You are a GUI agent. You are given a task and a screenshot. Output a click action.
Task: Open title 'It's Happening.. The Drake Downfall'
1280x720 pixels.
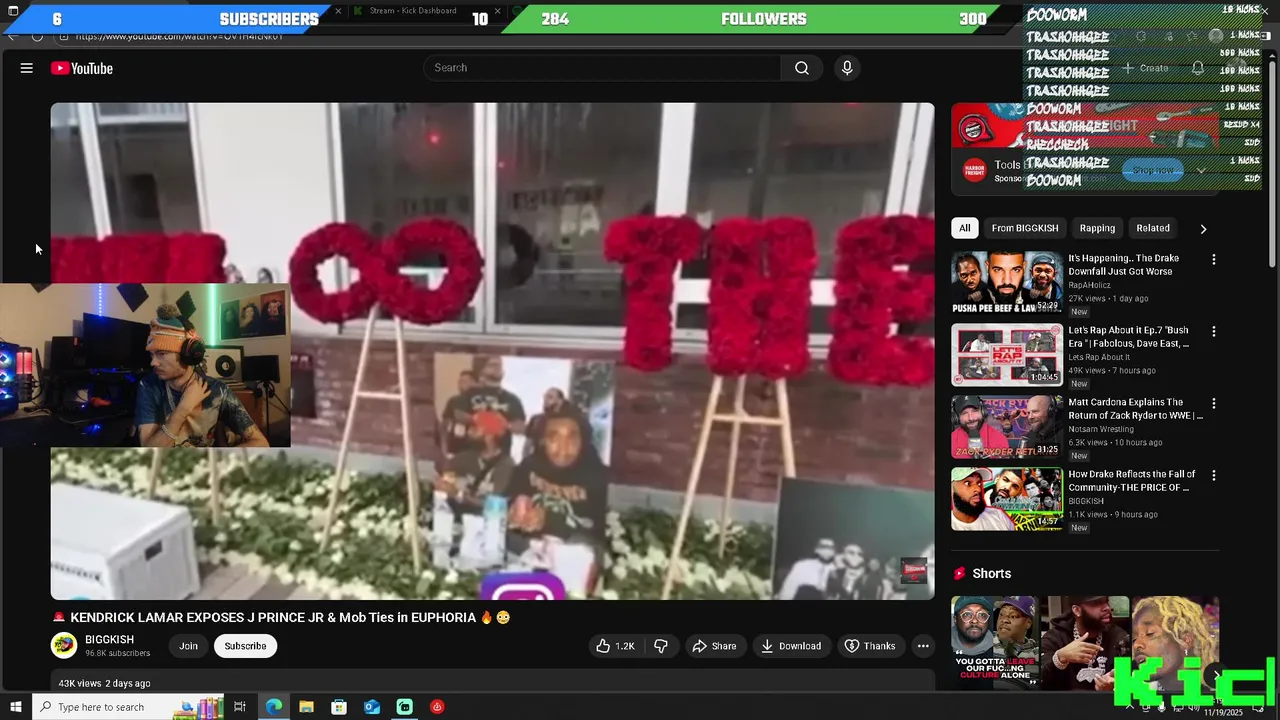pyautogui.click(x=1123, y=264)
